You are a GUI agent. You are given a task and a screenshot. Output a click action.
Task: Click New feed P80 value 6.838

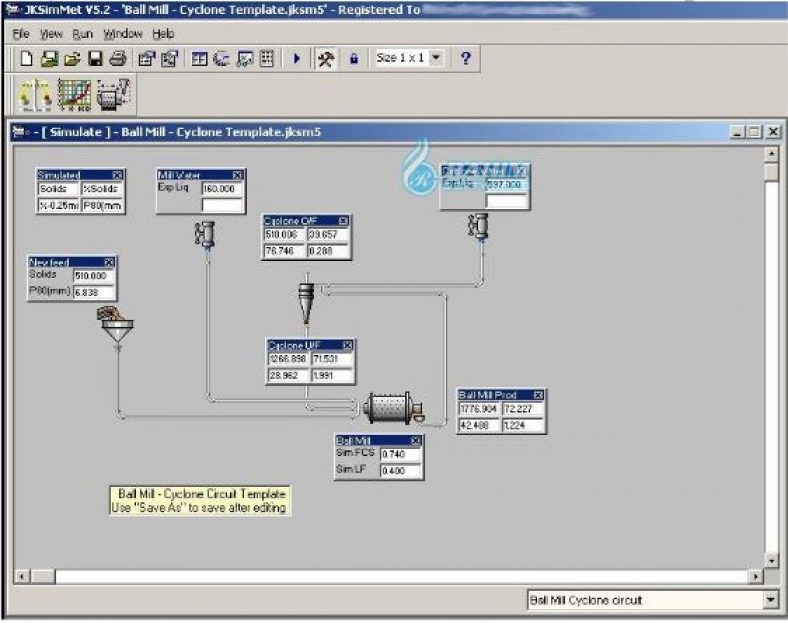click(93, 292)
